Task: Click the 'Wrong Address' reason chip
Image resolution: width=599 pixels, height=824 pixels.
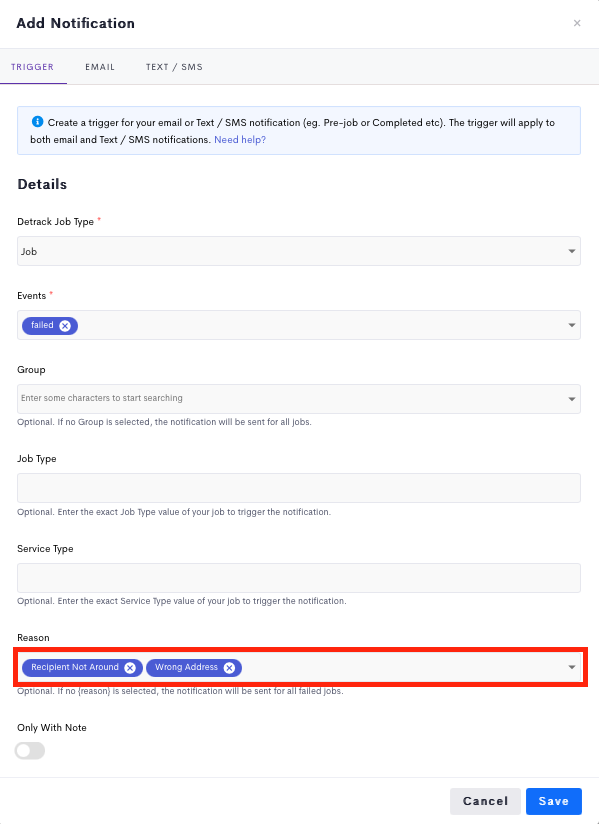Action: 186,667
